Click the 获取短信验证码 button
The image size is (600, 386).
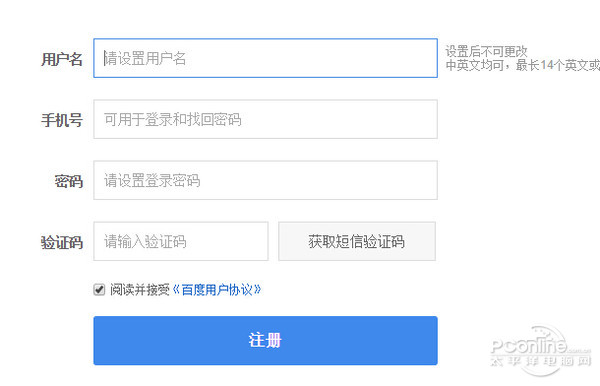pos(357,241)
